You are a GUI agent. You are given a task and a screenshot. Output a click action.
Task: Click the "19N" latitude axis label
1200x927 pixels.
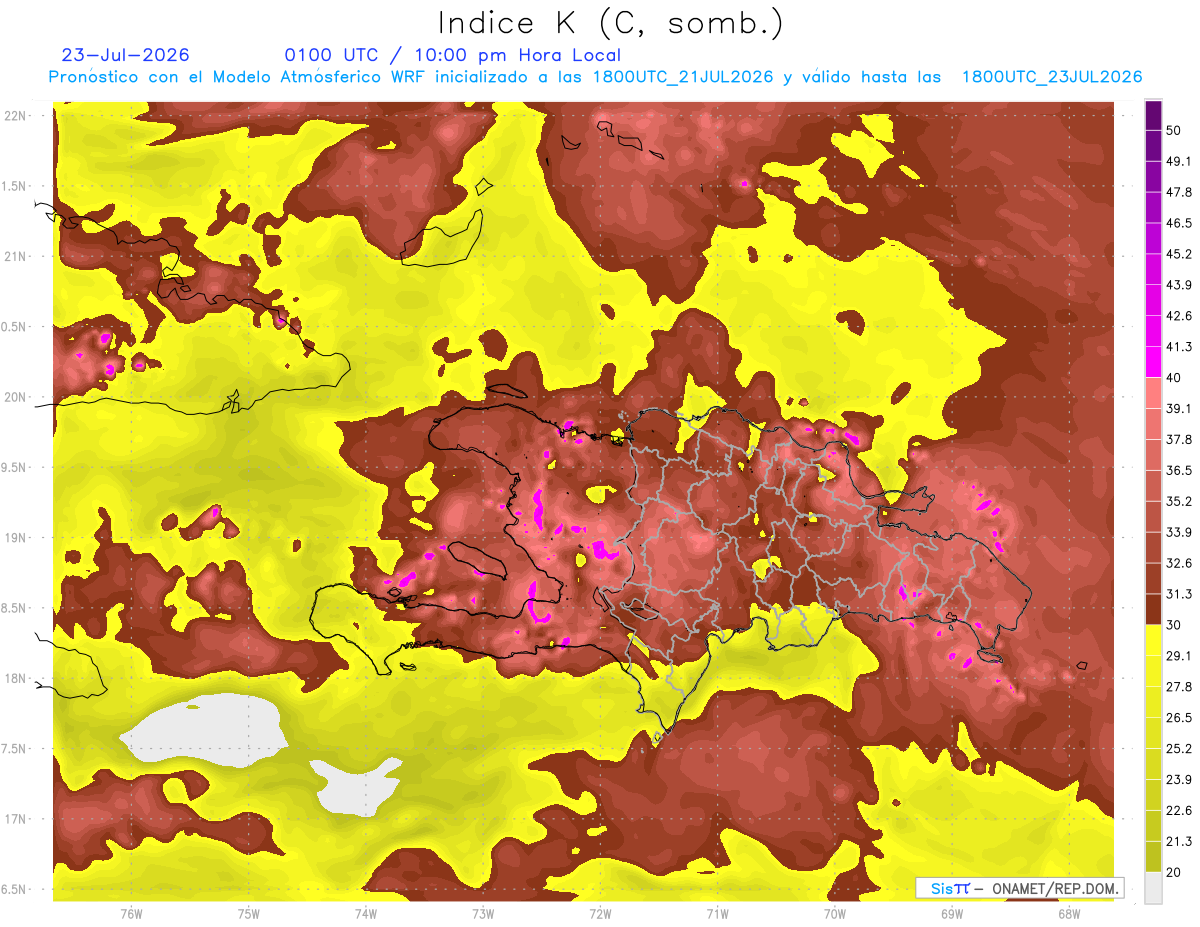point(14,538)
